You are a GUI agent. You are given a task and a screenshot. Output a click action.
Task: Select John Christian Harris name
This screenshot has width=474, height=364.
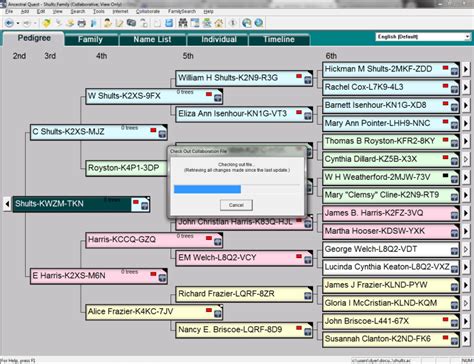[x=235, y=221]
